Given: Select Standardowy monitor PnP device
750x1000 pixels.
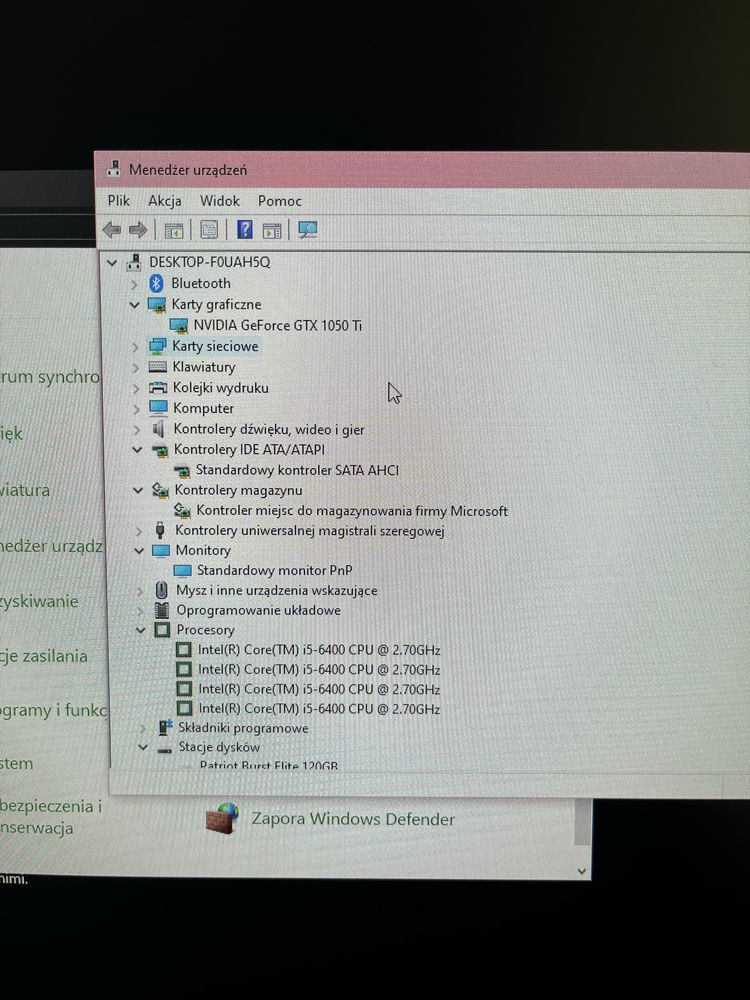Looking at the screenshot, I should [x=274, y=571].
